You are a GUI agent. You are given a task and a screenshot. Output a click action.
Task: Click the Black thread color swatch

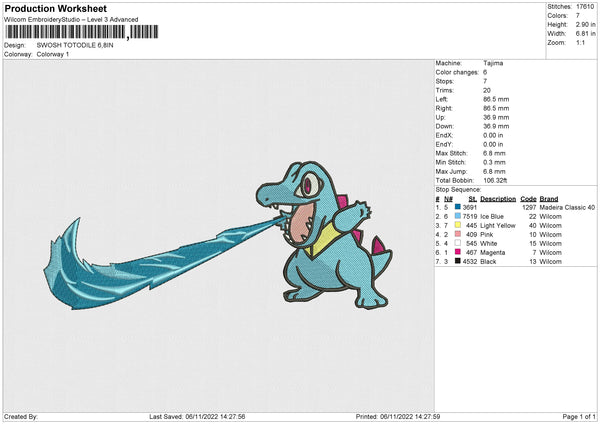(458, 261)
